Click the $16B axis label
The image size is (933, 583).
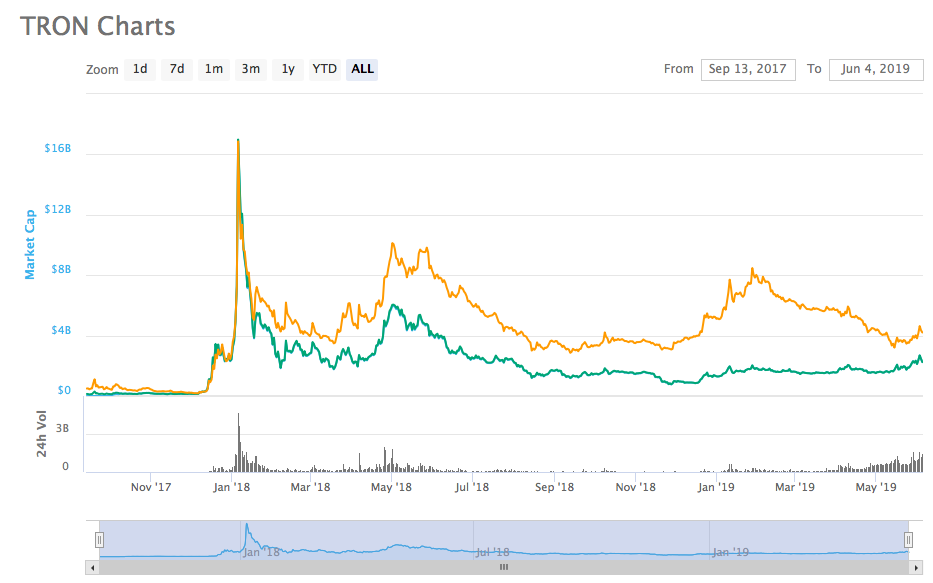58,148
